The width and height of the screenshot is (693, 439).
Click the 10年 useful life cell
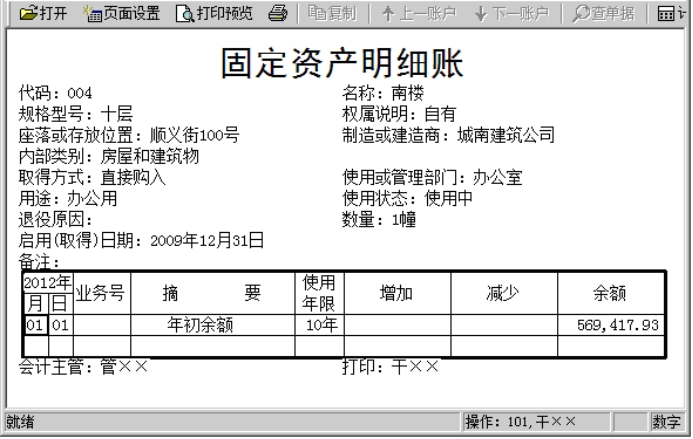click(x=320, y=326)
